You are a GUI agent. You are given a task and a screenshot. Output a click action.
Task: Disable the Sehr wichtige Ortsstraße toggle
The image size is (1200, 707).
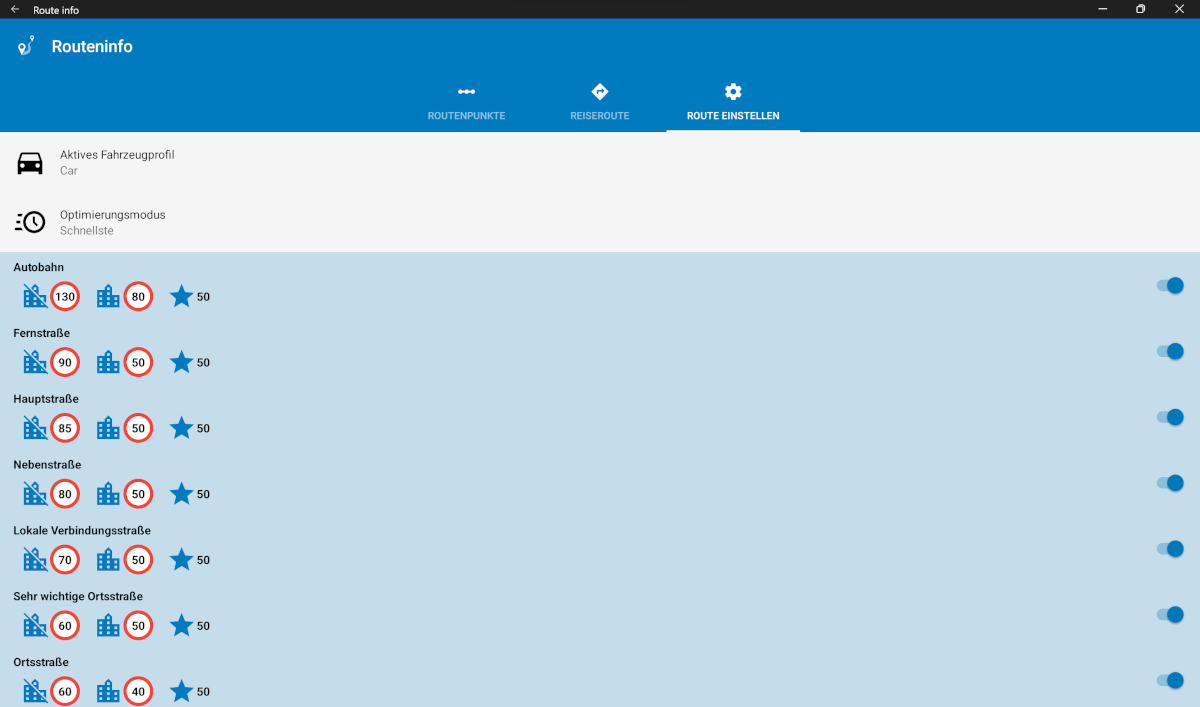1170,615
